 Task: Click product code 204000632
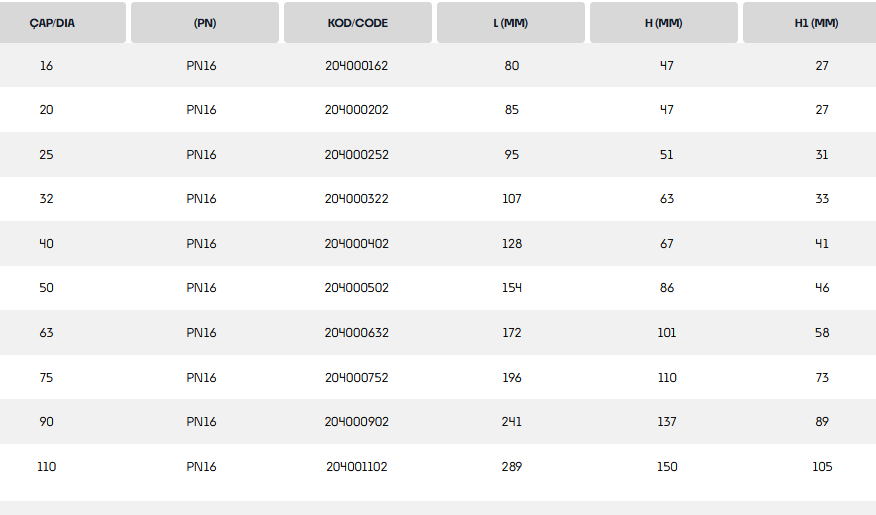point(357,333)
